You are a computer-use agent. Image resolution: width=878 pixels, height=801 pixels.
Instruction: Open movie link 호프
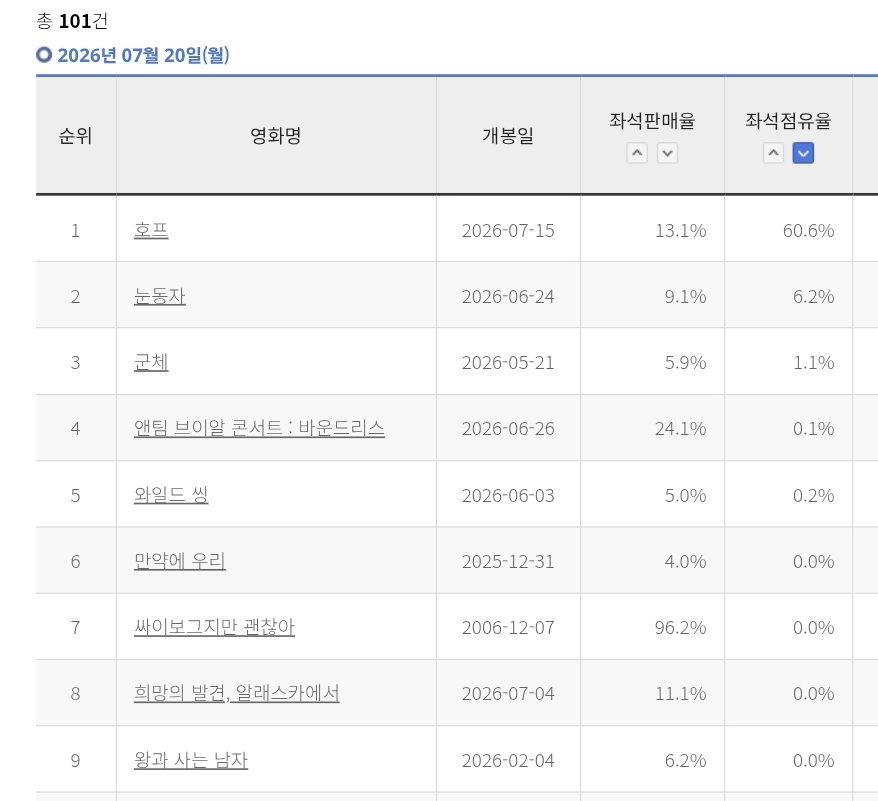click(151, 230)
